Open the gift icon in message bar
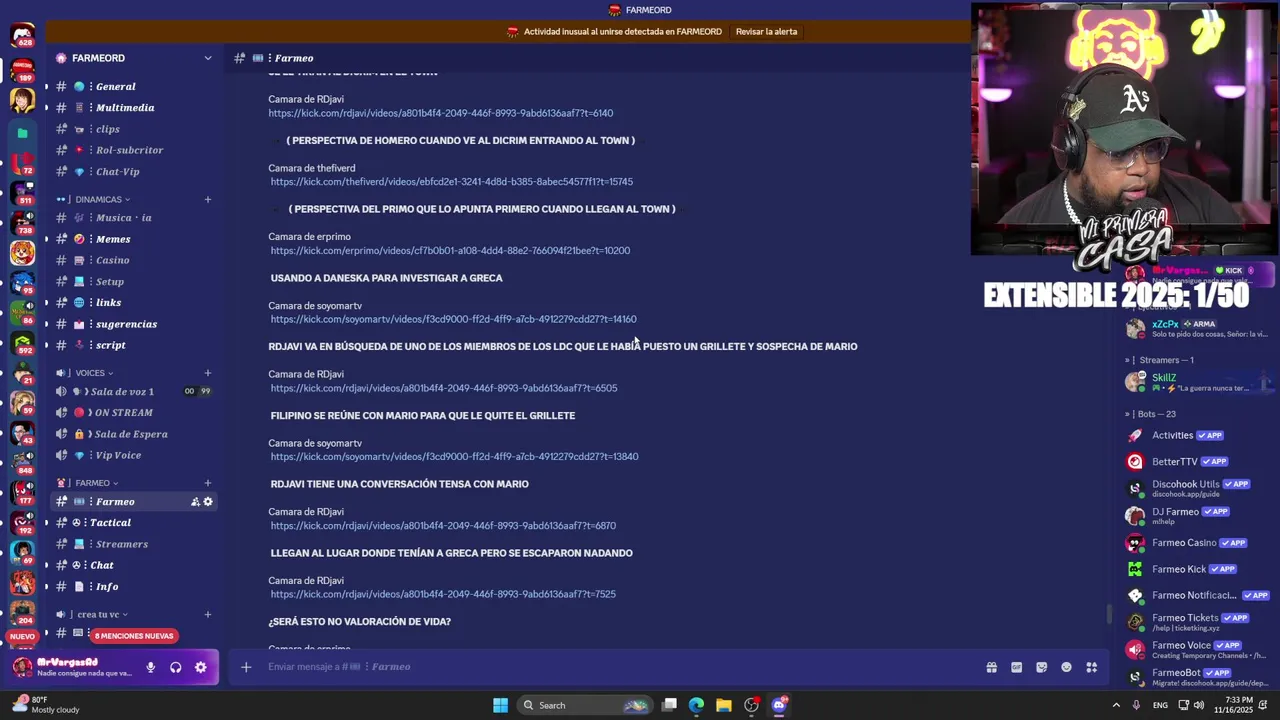This screenshot has height=720, width=1280. (991, 667)
